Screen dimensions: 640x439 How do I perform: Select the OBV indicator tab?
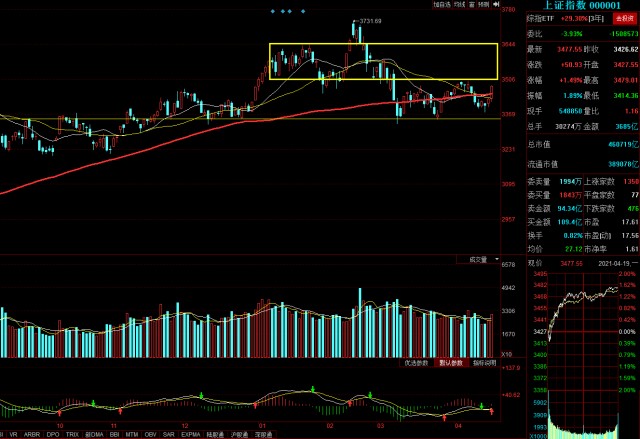[150, 434]
